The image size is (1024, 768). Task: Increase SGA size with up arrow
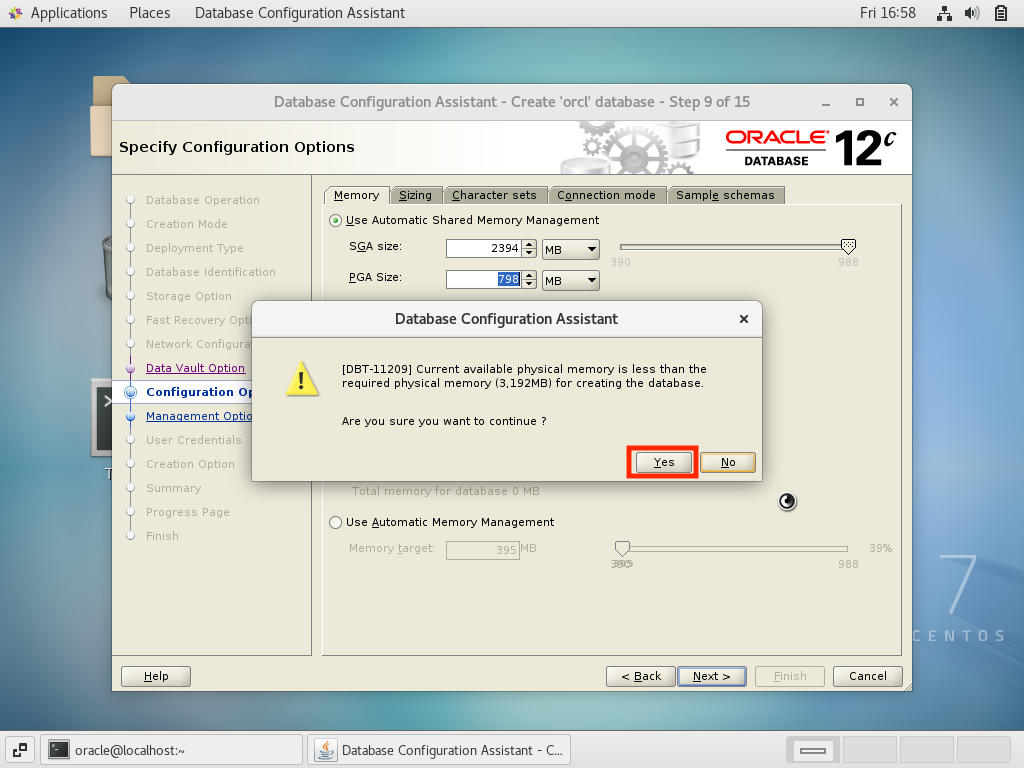click(x=530, y=244)
